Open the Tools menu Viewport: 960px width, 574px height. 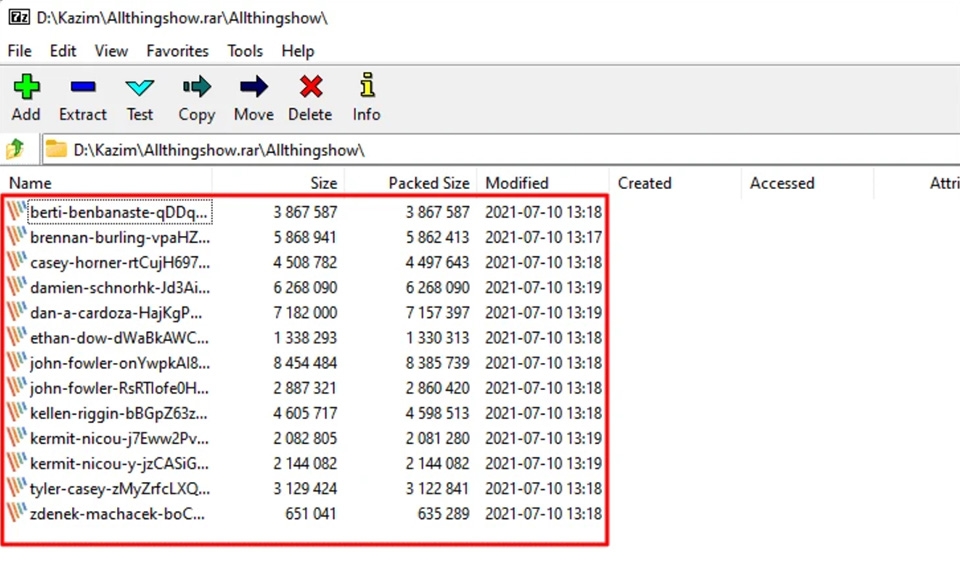[x=245, y=51]
